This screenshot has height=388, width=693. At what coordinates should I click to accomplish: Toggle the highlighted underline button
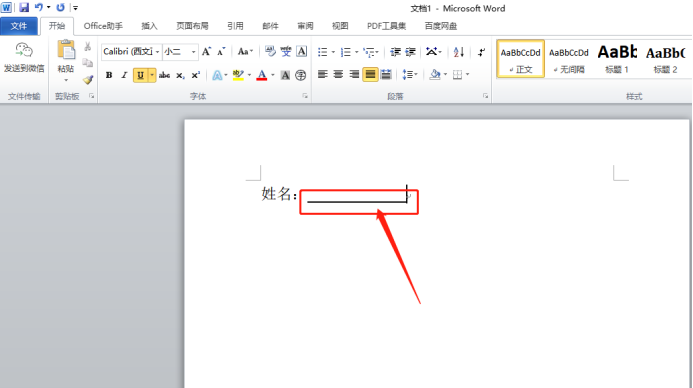141,75
